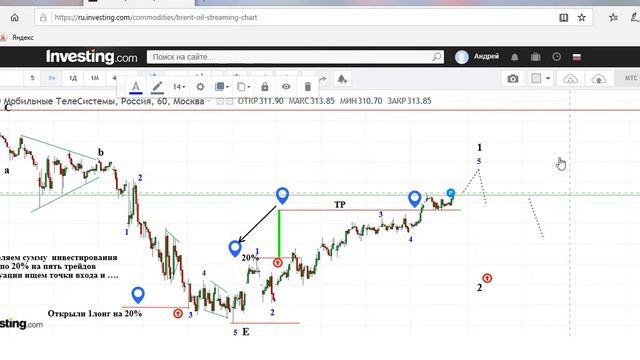Save chart layout to cloud
The image size is (640, 360).
pyautogui.click(x=598, y=79)
